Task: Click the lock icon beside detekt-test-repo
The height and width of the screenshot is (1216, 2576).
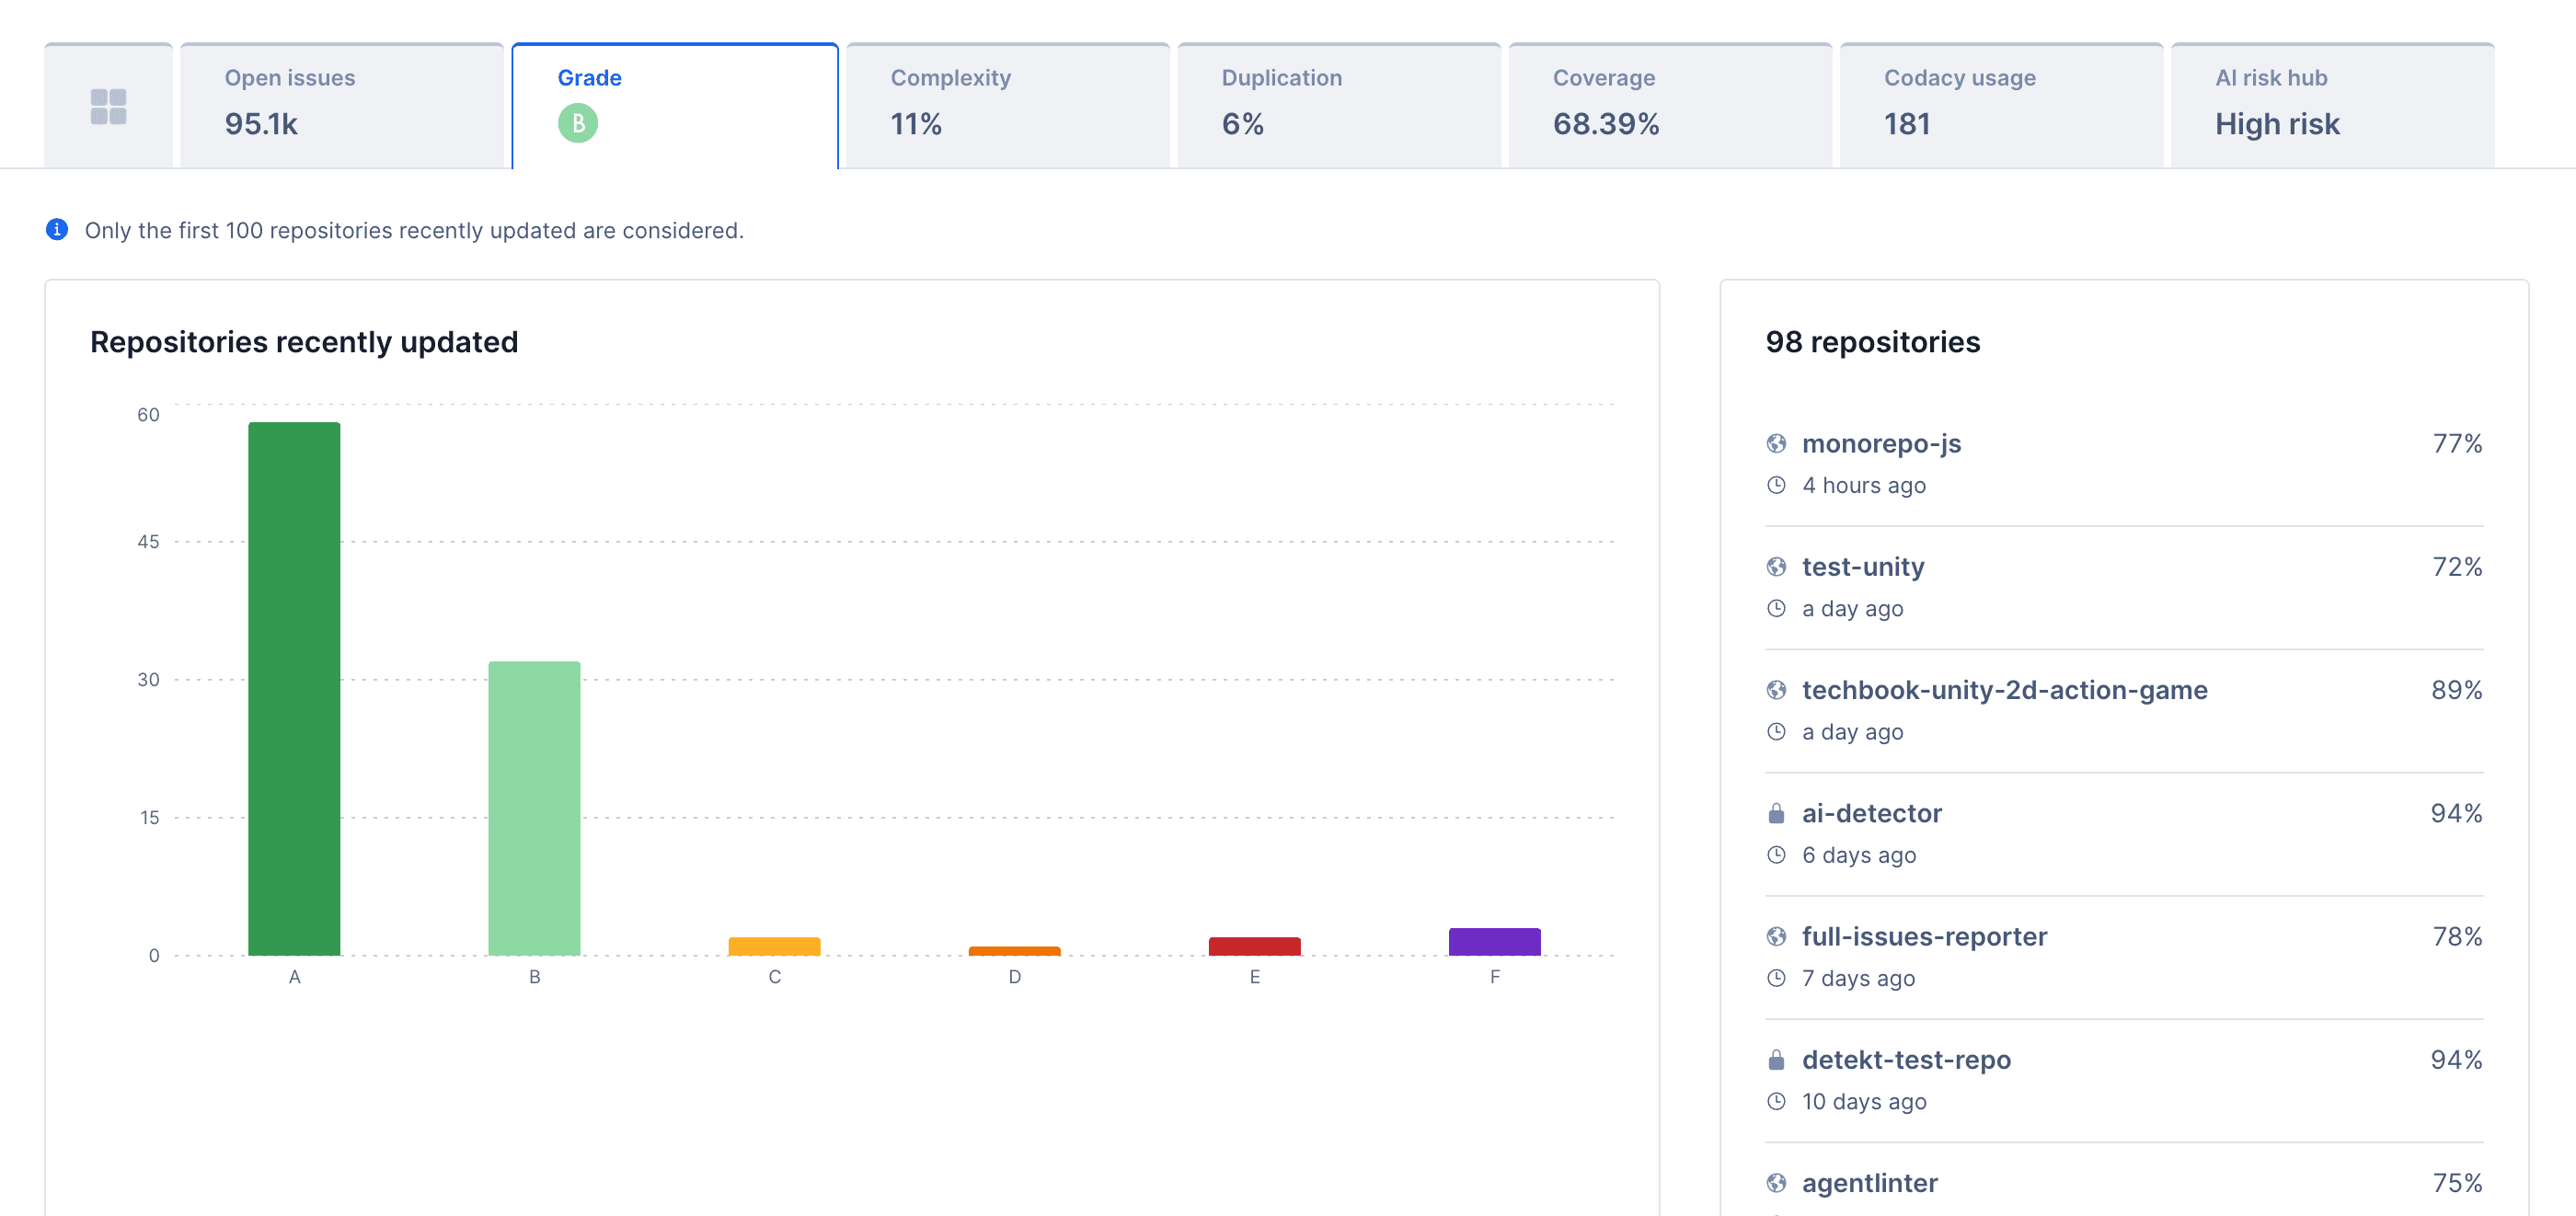Action: click(1777, 1060)
